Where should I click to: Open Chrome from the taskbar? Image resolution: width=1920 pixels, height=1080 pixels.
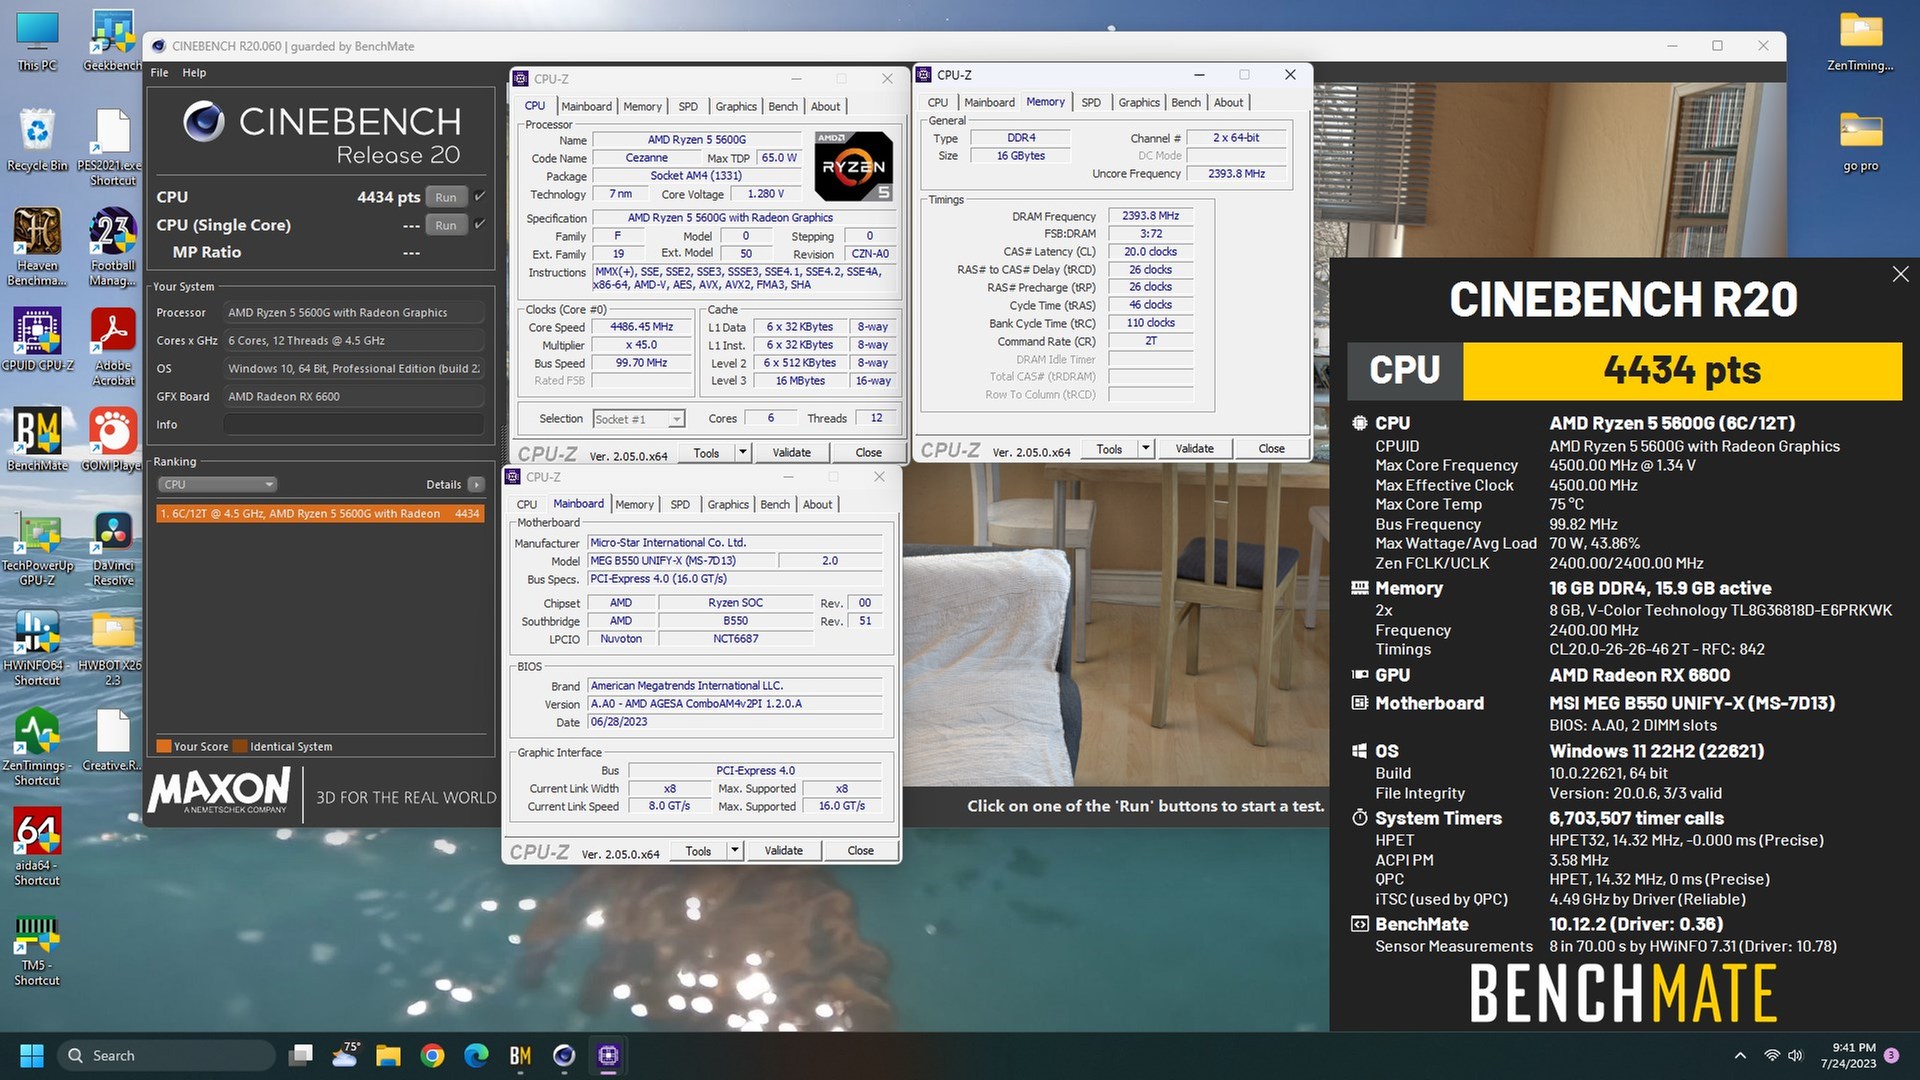pos(432,1056)
